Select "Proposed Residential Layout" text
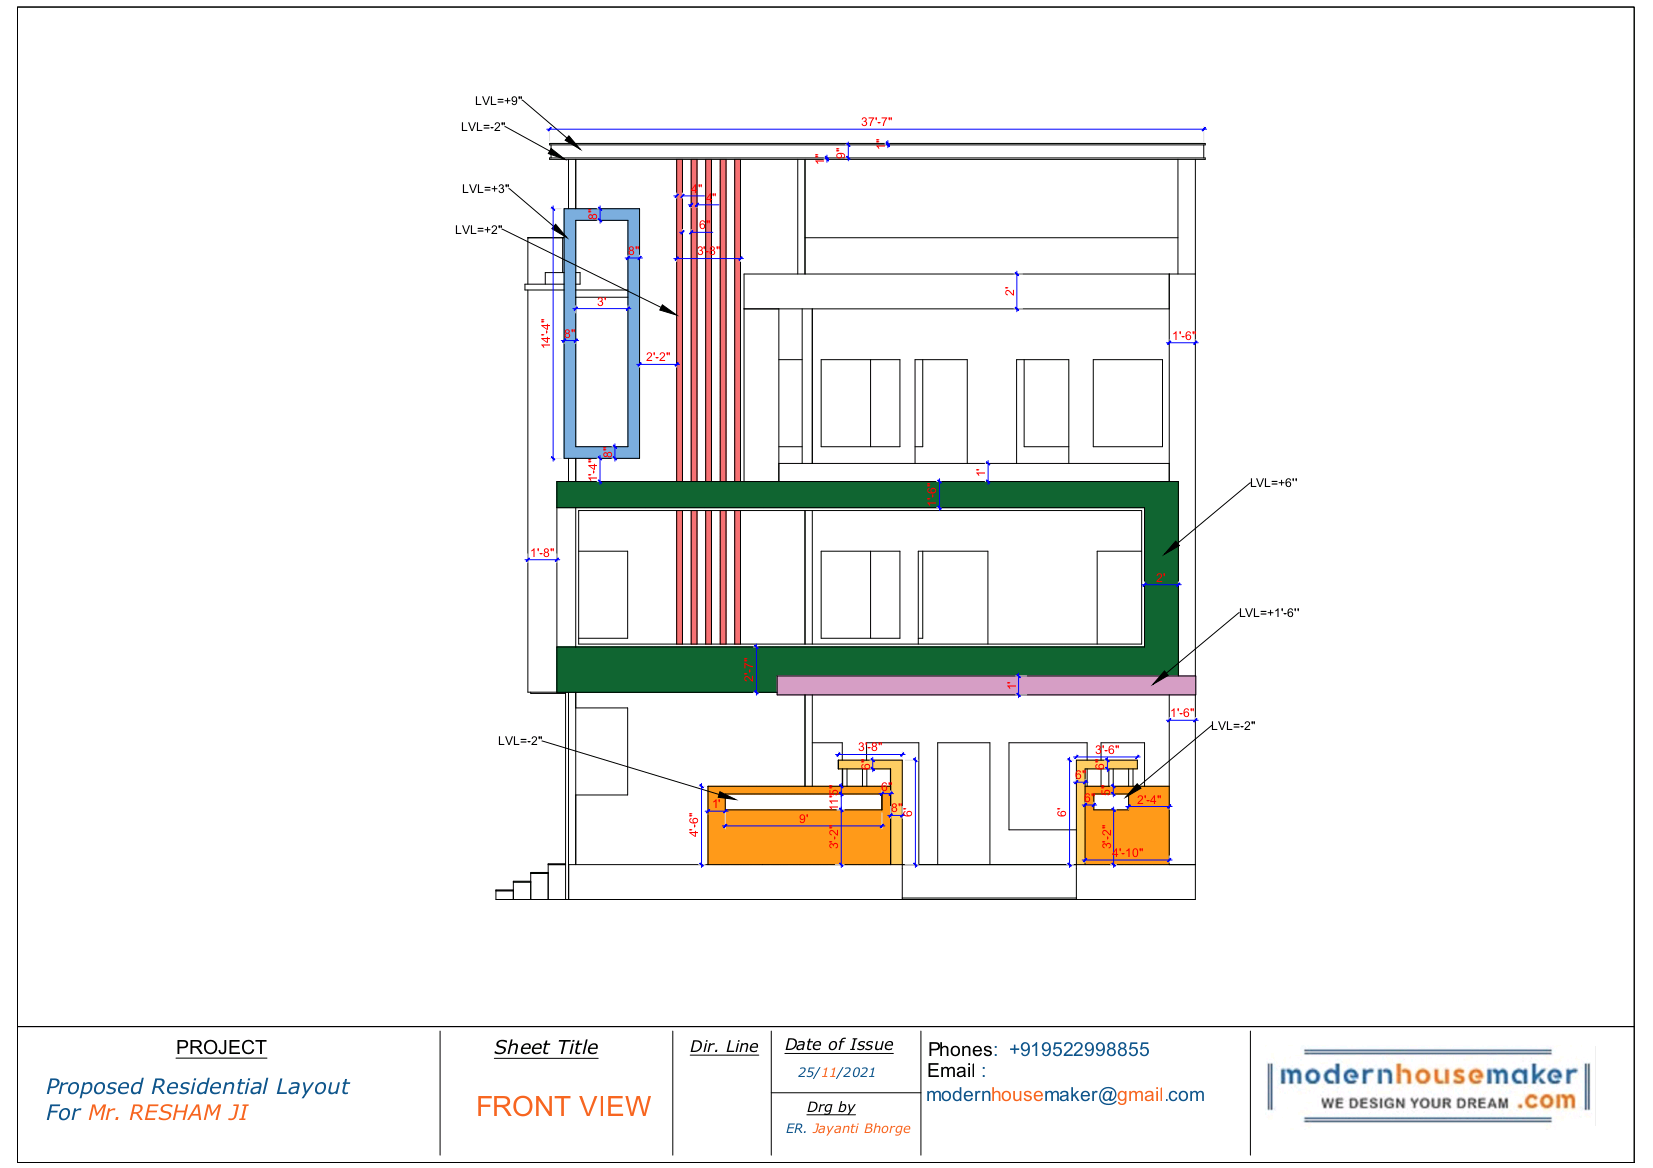Image resolution: width=1653 pixels, height=1168 pixels. (x=198, y=1086)
